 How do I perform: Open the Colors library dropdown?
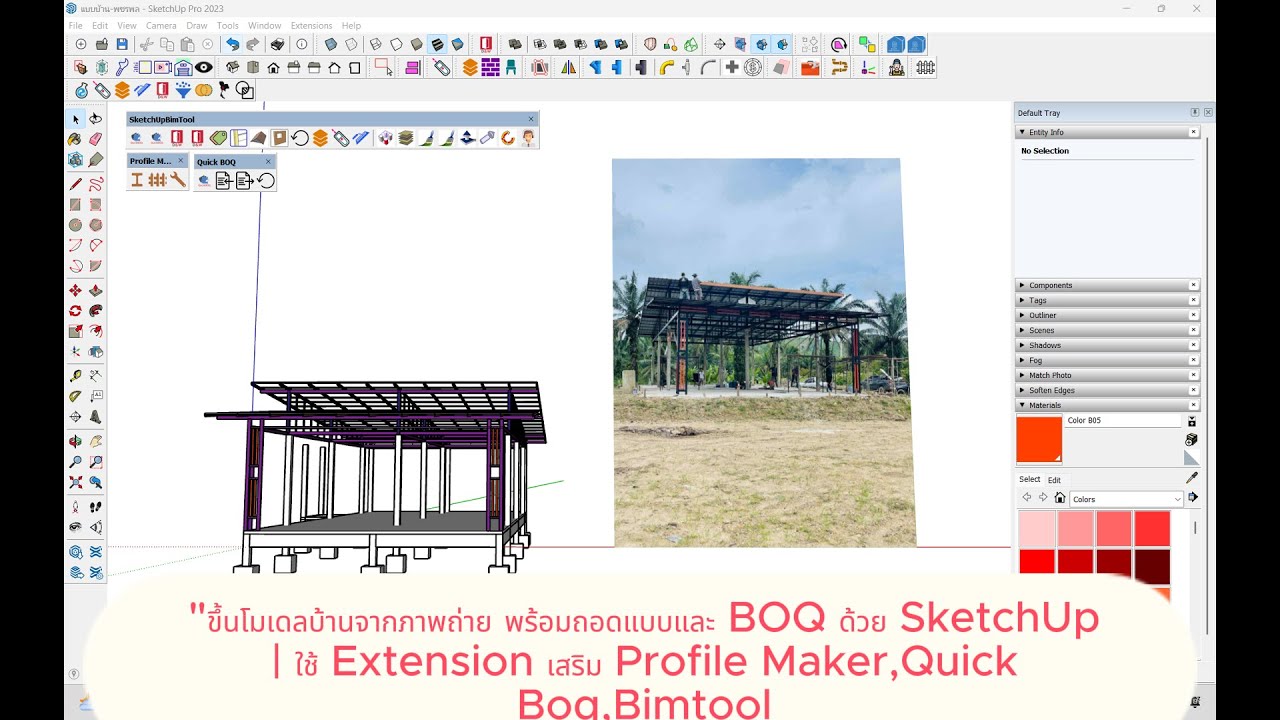pos(1127,499)
